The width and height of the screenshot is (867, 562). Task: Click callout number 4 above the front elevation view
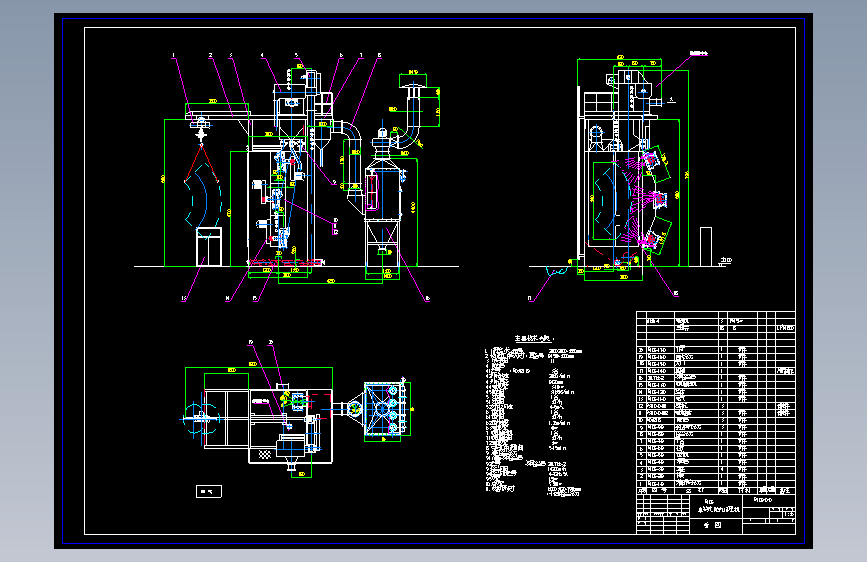pyautogui.click(x=262, y=55)
